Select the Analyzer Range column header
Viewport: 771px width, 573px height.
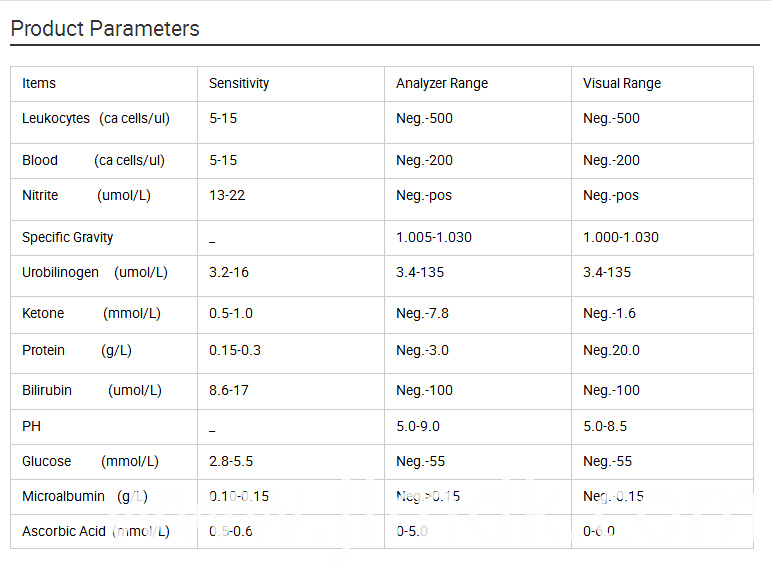(442, 84)
